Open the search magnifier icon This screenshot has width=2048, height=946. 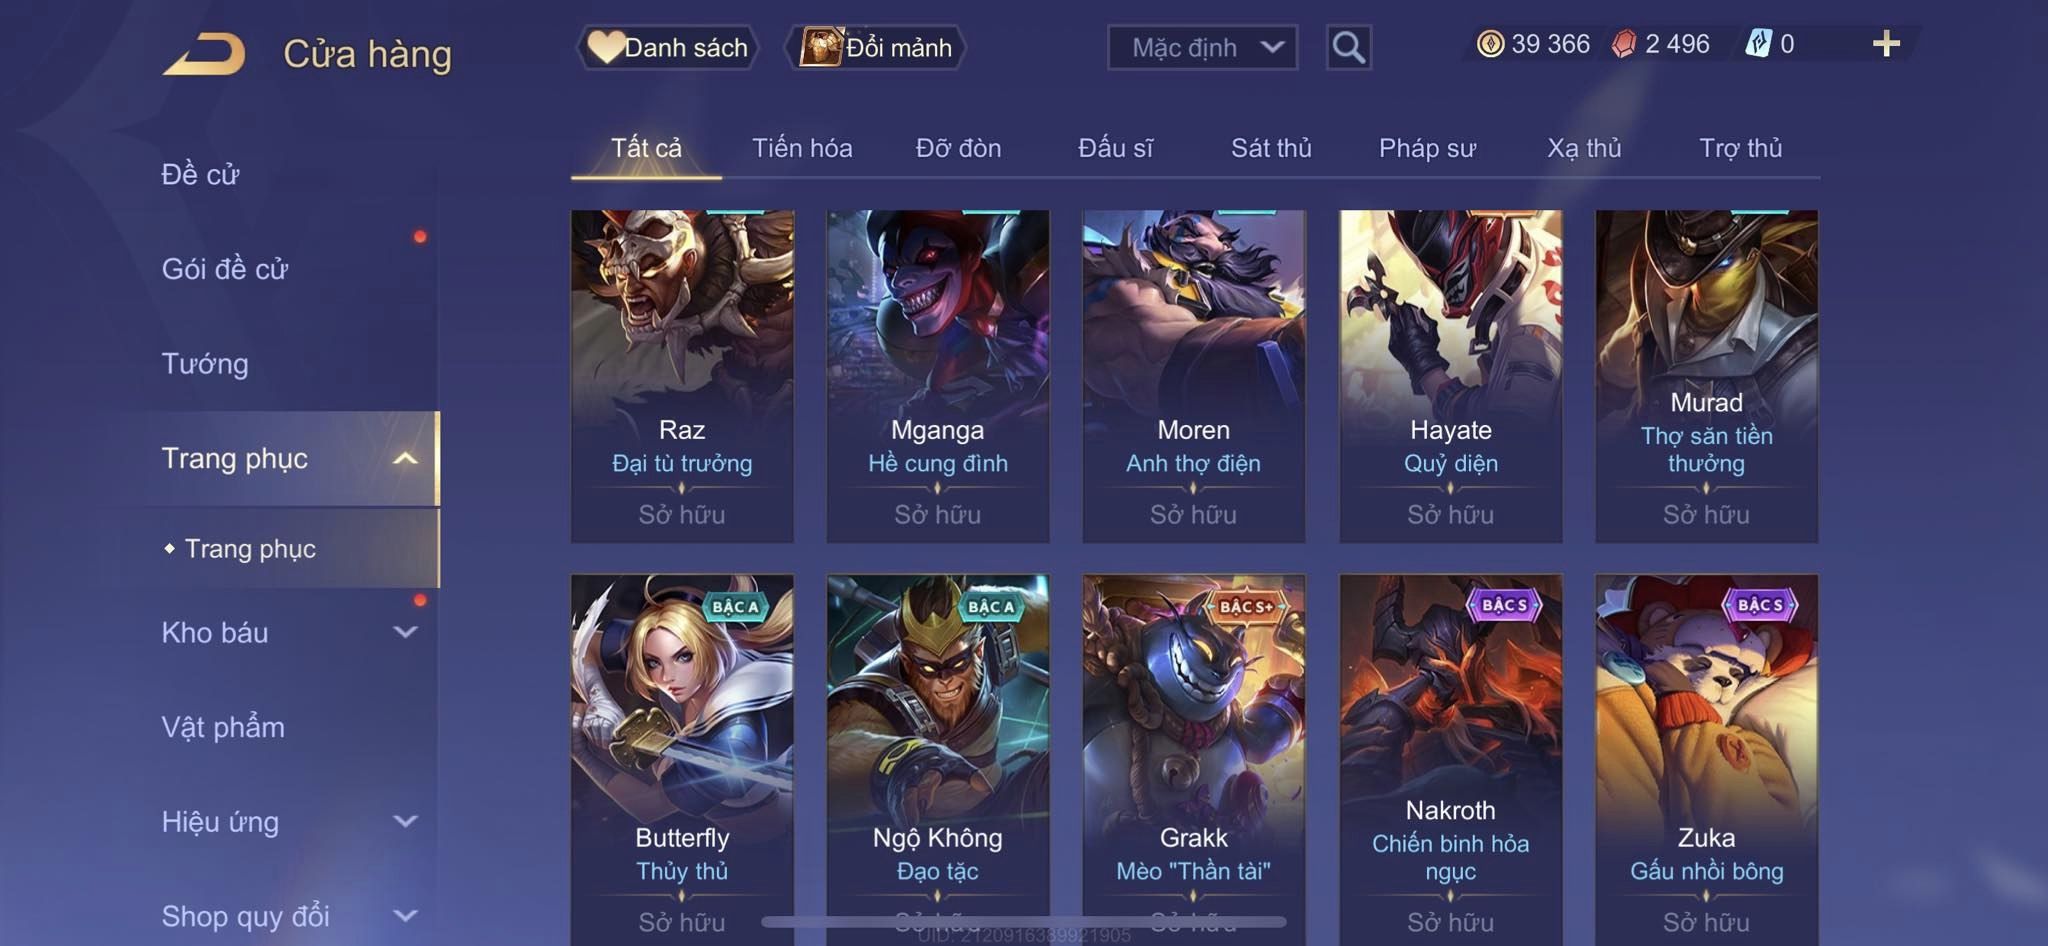coord(1348,47)
